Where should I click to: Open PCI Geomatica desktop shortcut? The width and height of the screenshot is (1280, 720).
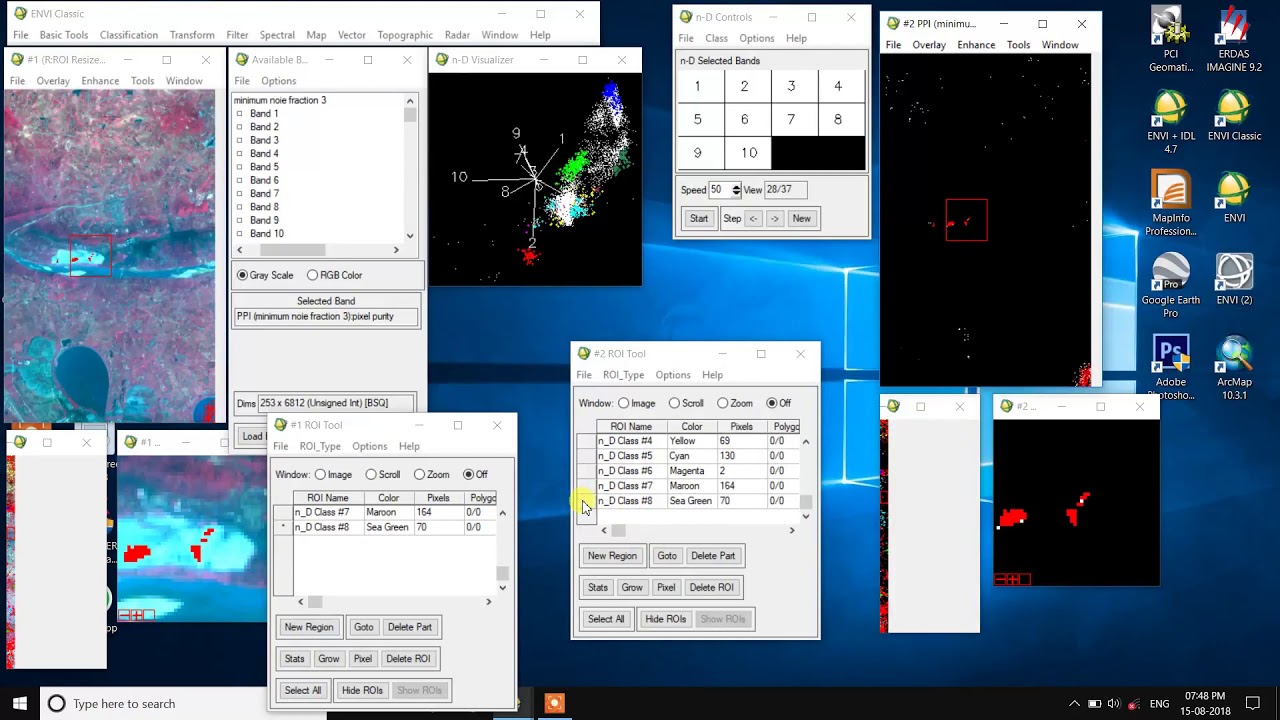tap(1170, 40)
